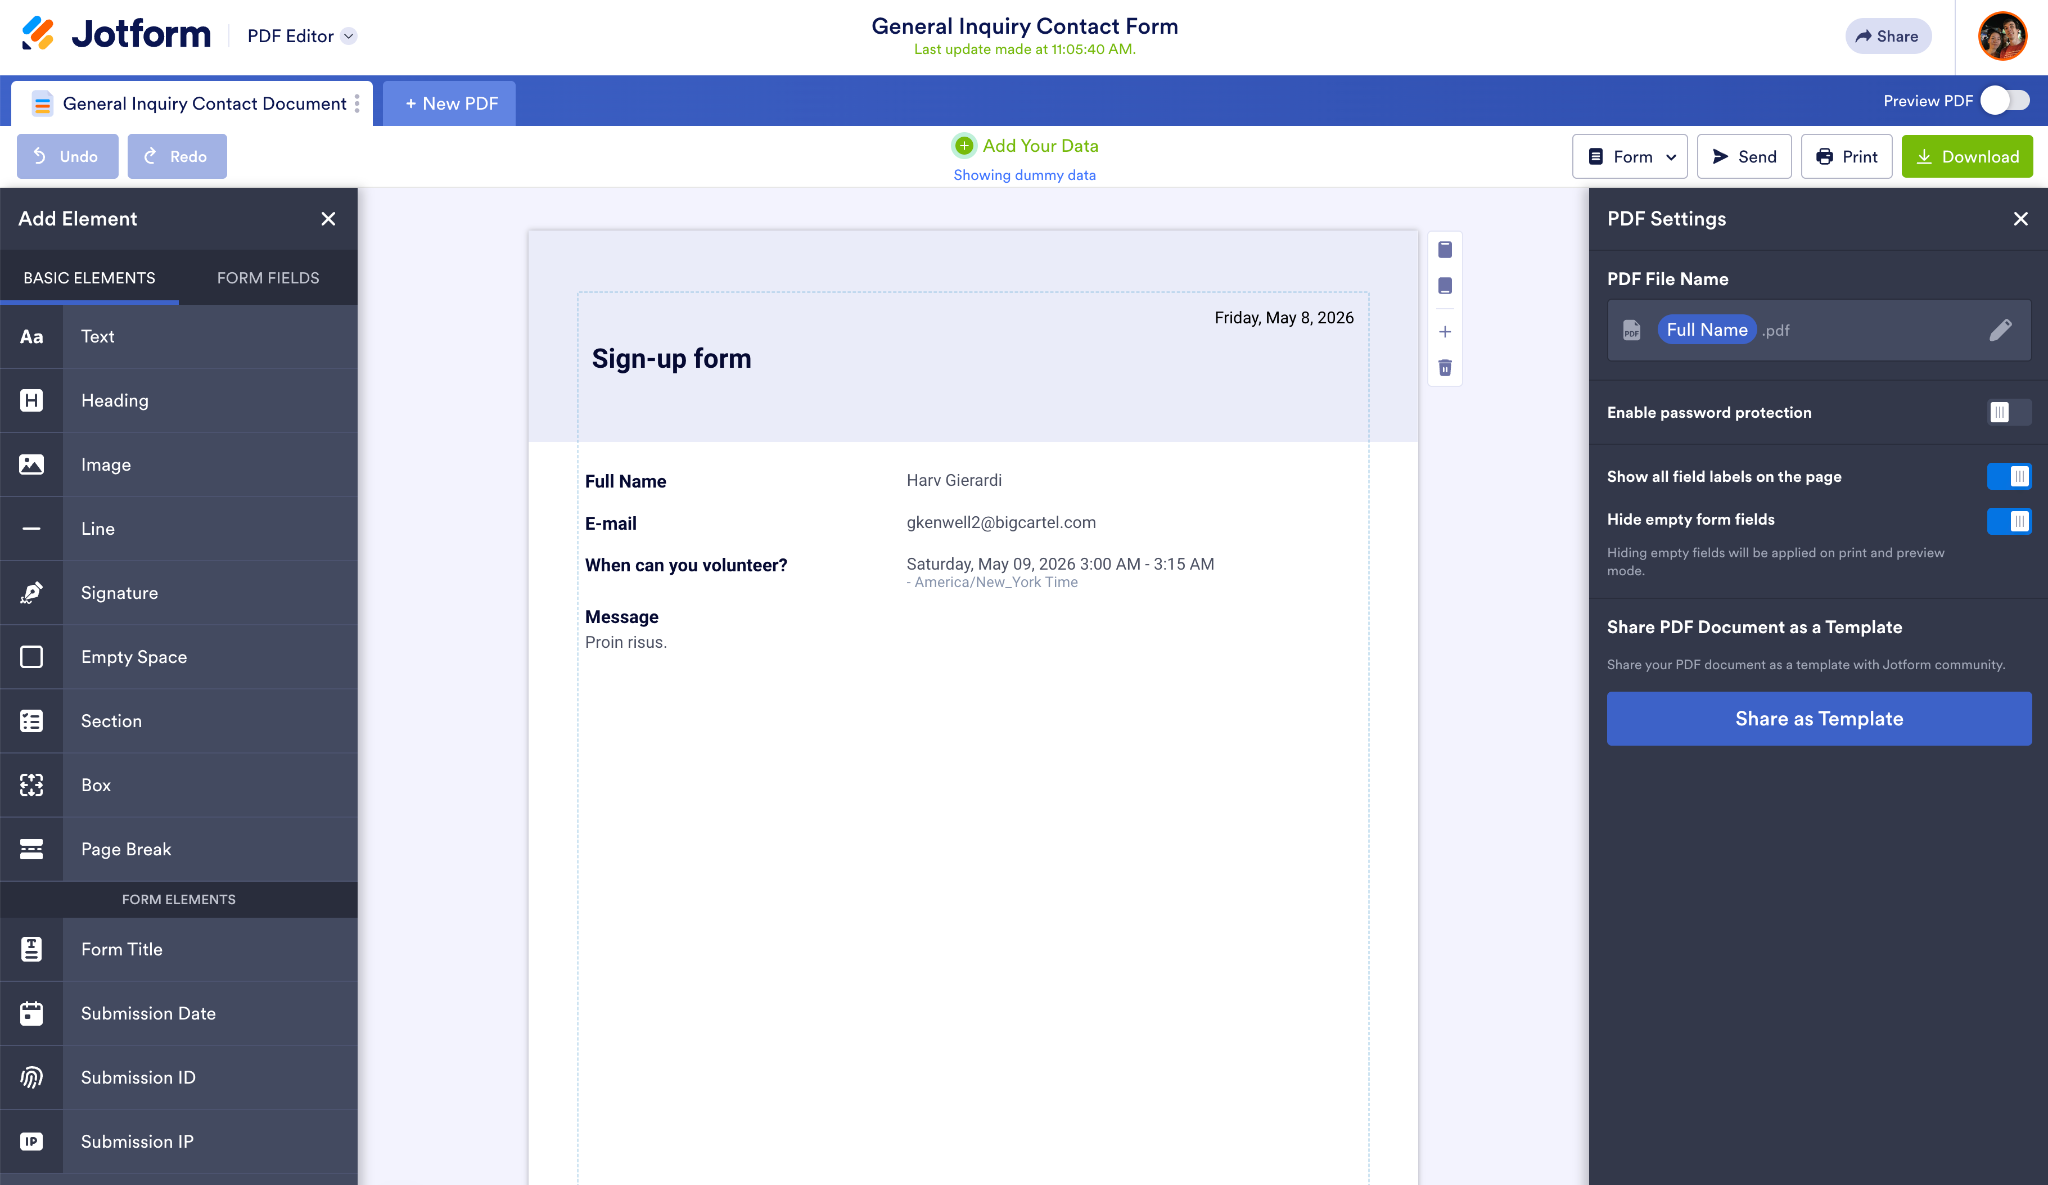Toggle Hide empty form fields
The width and height of the screenshot is (2048, 1185).
pyautogui.click(x=2009, y=521)
